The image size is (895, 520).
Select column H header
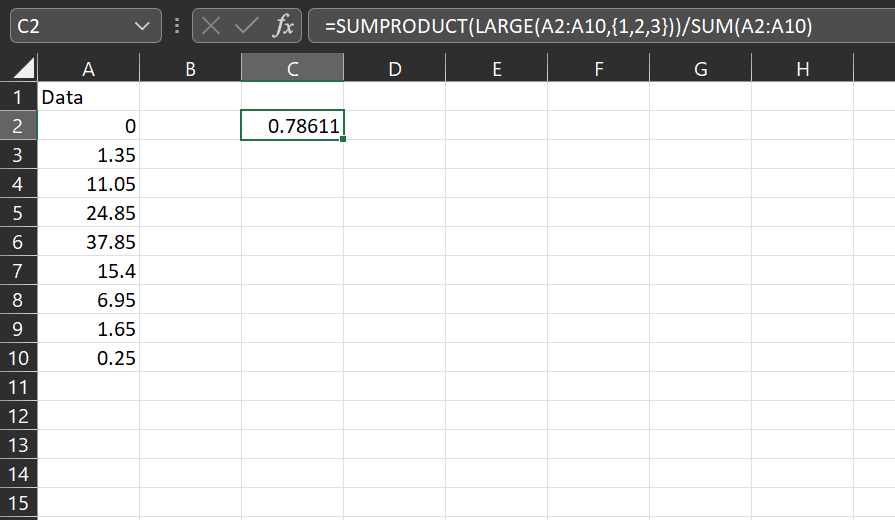803,68
